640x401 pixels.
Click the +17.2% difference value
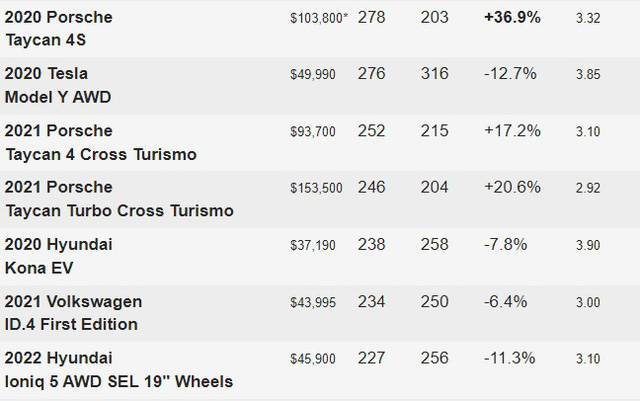512,131
